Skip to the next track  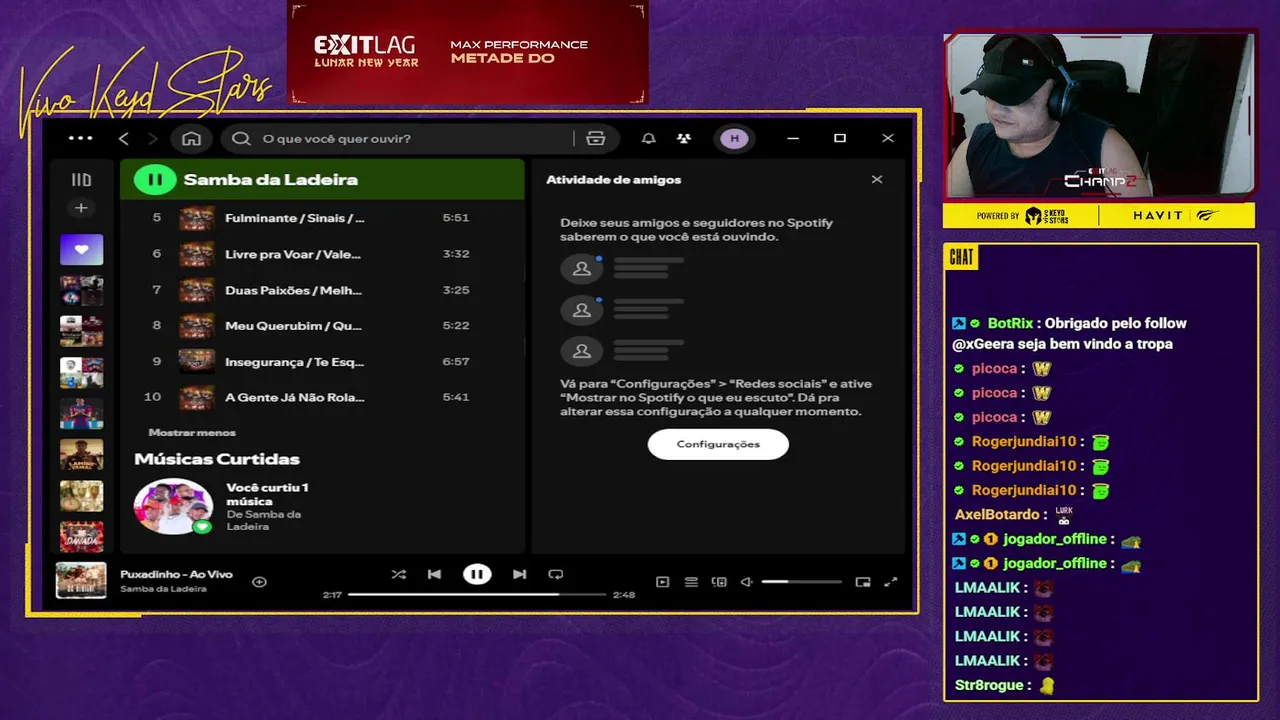pos(519,574)
